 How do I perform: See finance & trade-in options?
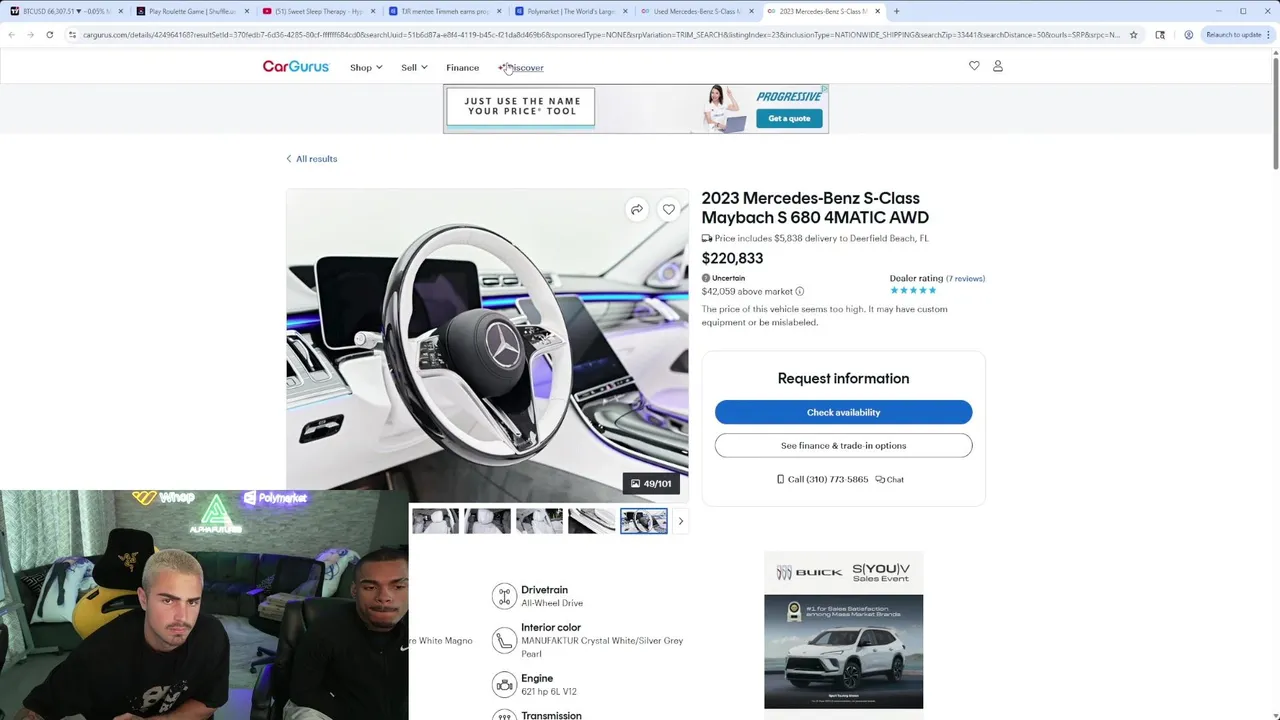click(x=843, y=446)
